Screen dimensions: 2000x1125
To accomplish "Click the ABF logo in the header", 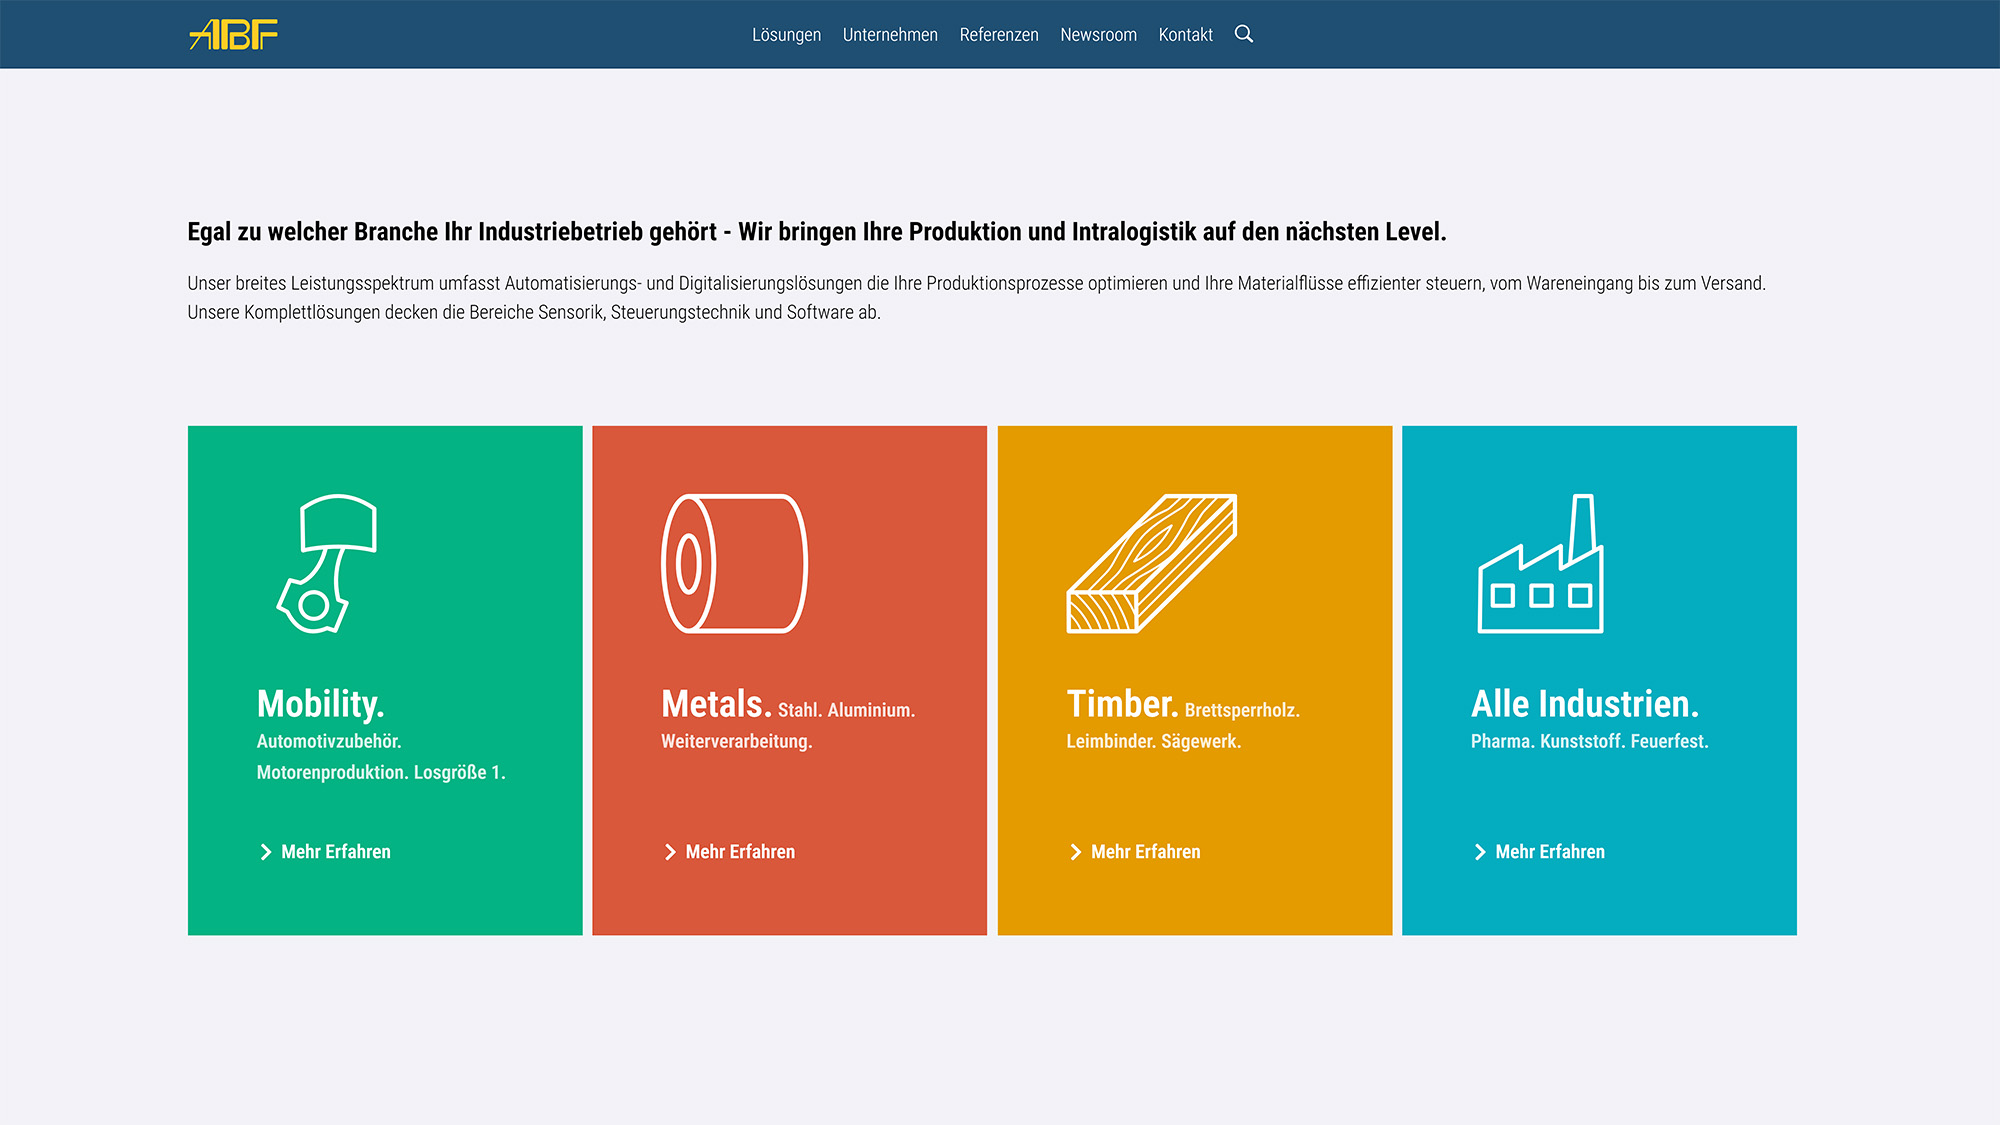I will click(233, 34).
